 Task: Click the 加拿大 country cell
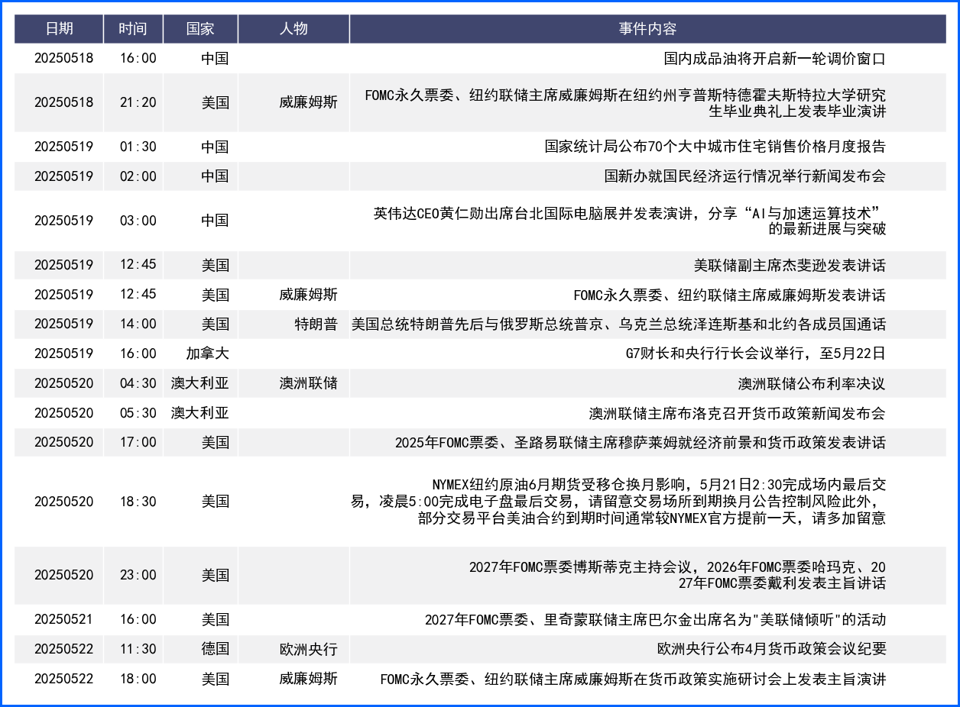207,353
